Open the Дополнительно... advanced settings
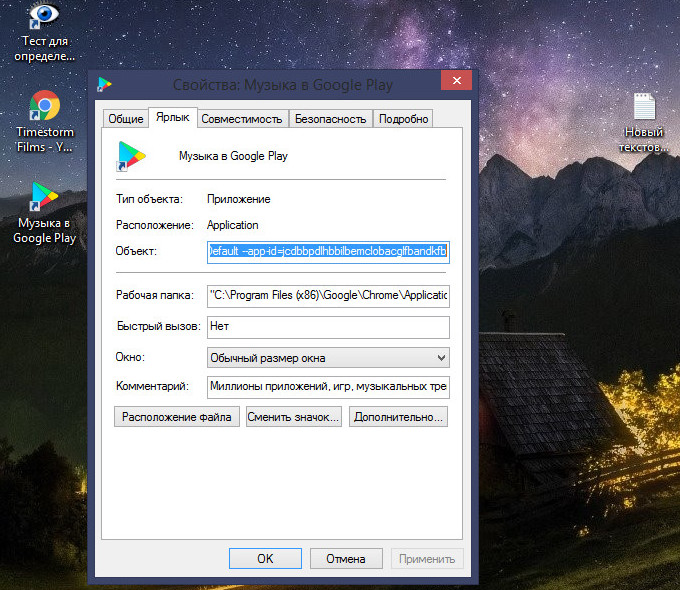680x590 pixels. tap(398, 417)
